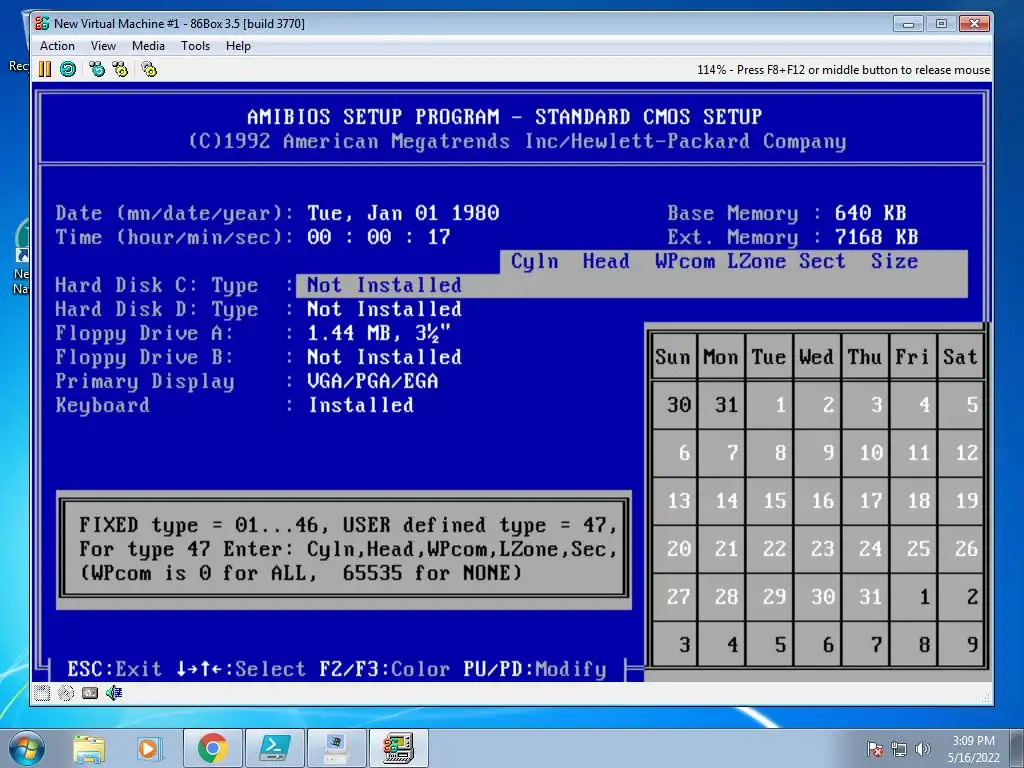This screenshot has height=768, width=1024.
Task: Click calendar day 27
Action: pos(679,597)
